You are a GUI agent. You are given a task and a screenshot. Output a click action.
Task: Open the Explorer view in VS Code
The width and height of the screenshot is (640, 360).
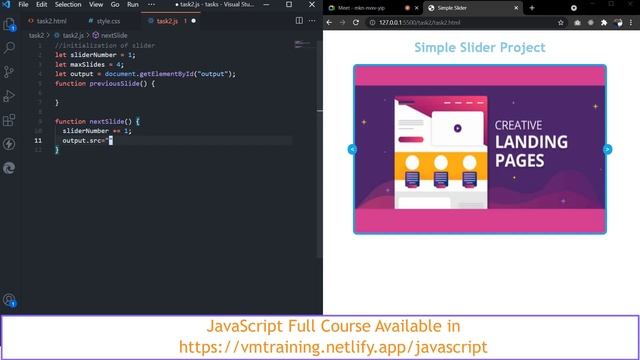click(x=9, y=24)
